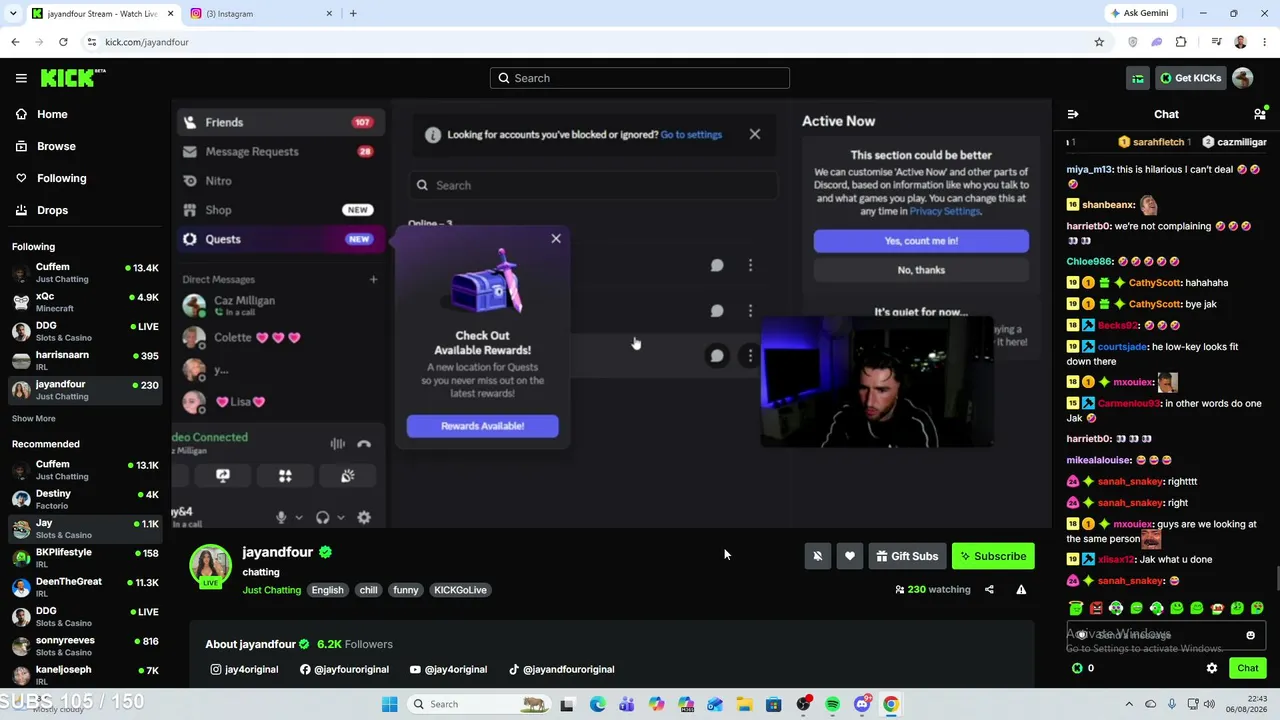The image size is (1280, 720).
Task: Open the Kick profile avatar menu
Action: coord(1243,78)
